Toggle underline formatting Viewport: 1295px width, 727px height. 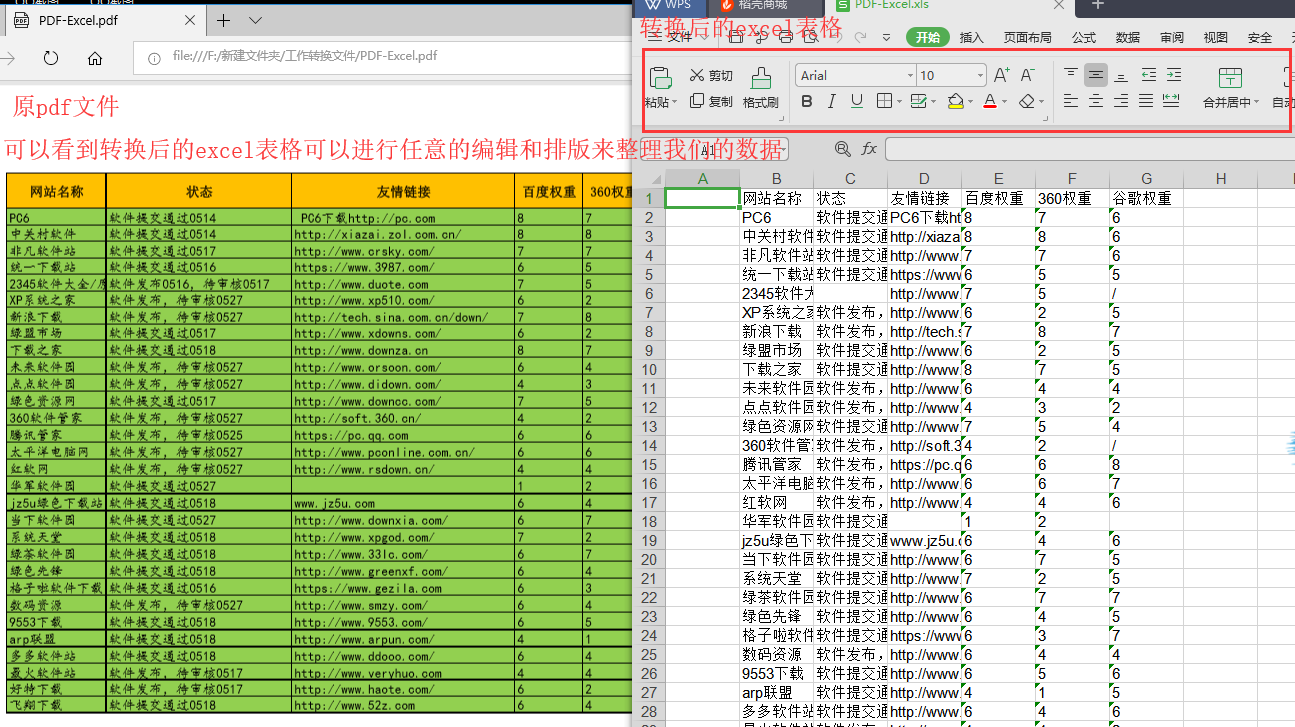click(x=857, y=101)
